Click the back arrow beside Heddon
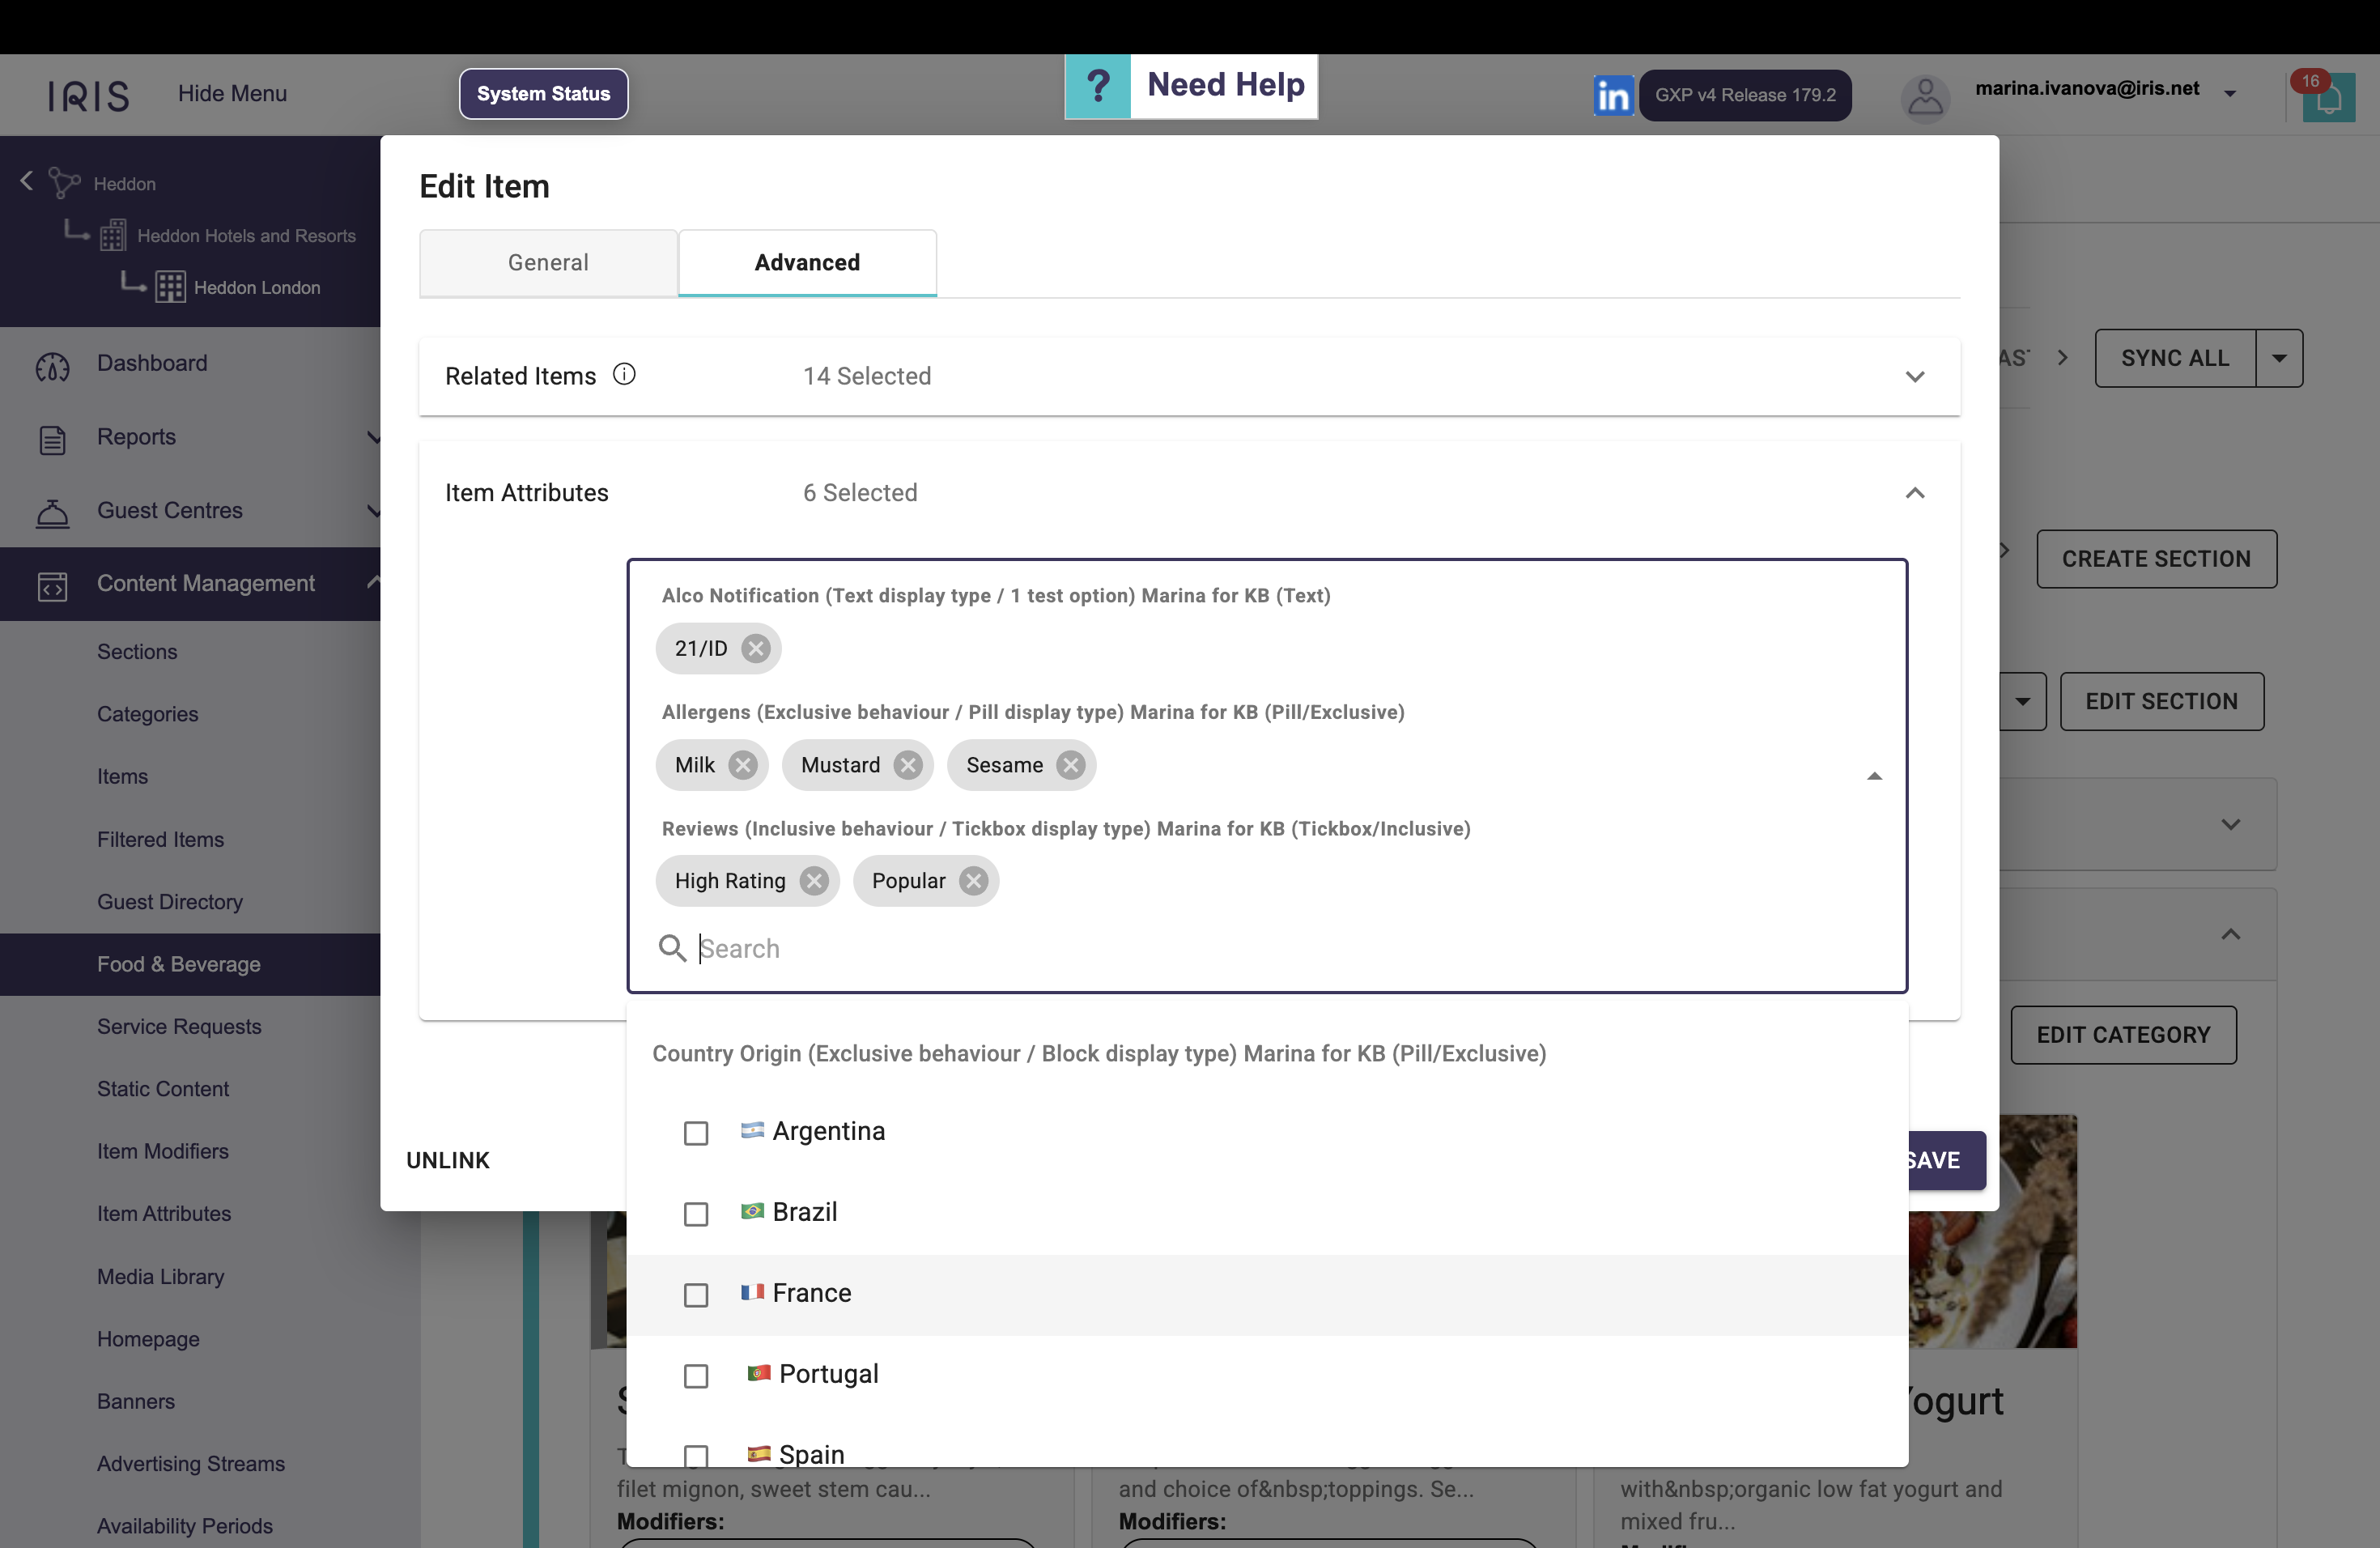2380x1548 pixels. click(x=27, y=181)
